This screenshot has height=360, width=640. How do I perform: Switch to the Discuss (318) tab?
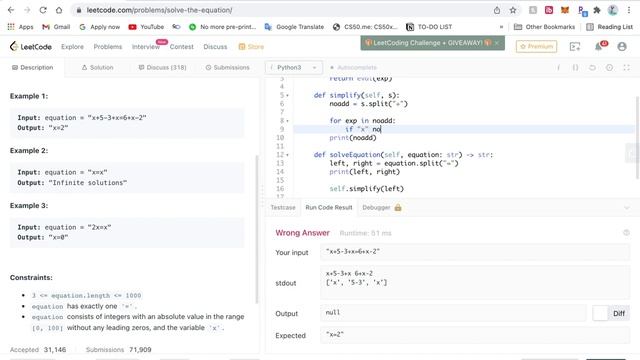coord(162,67)
